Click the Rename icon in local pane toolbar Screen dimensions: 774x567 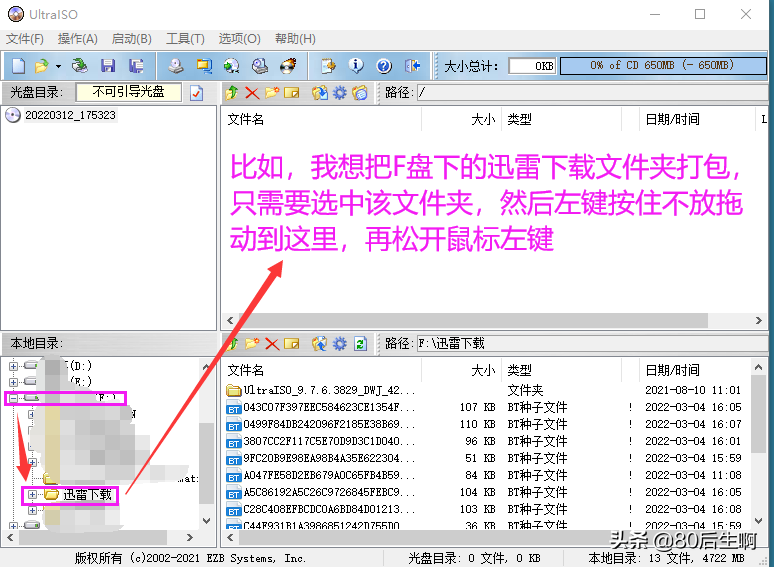coord(292,343)
